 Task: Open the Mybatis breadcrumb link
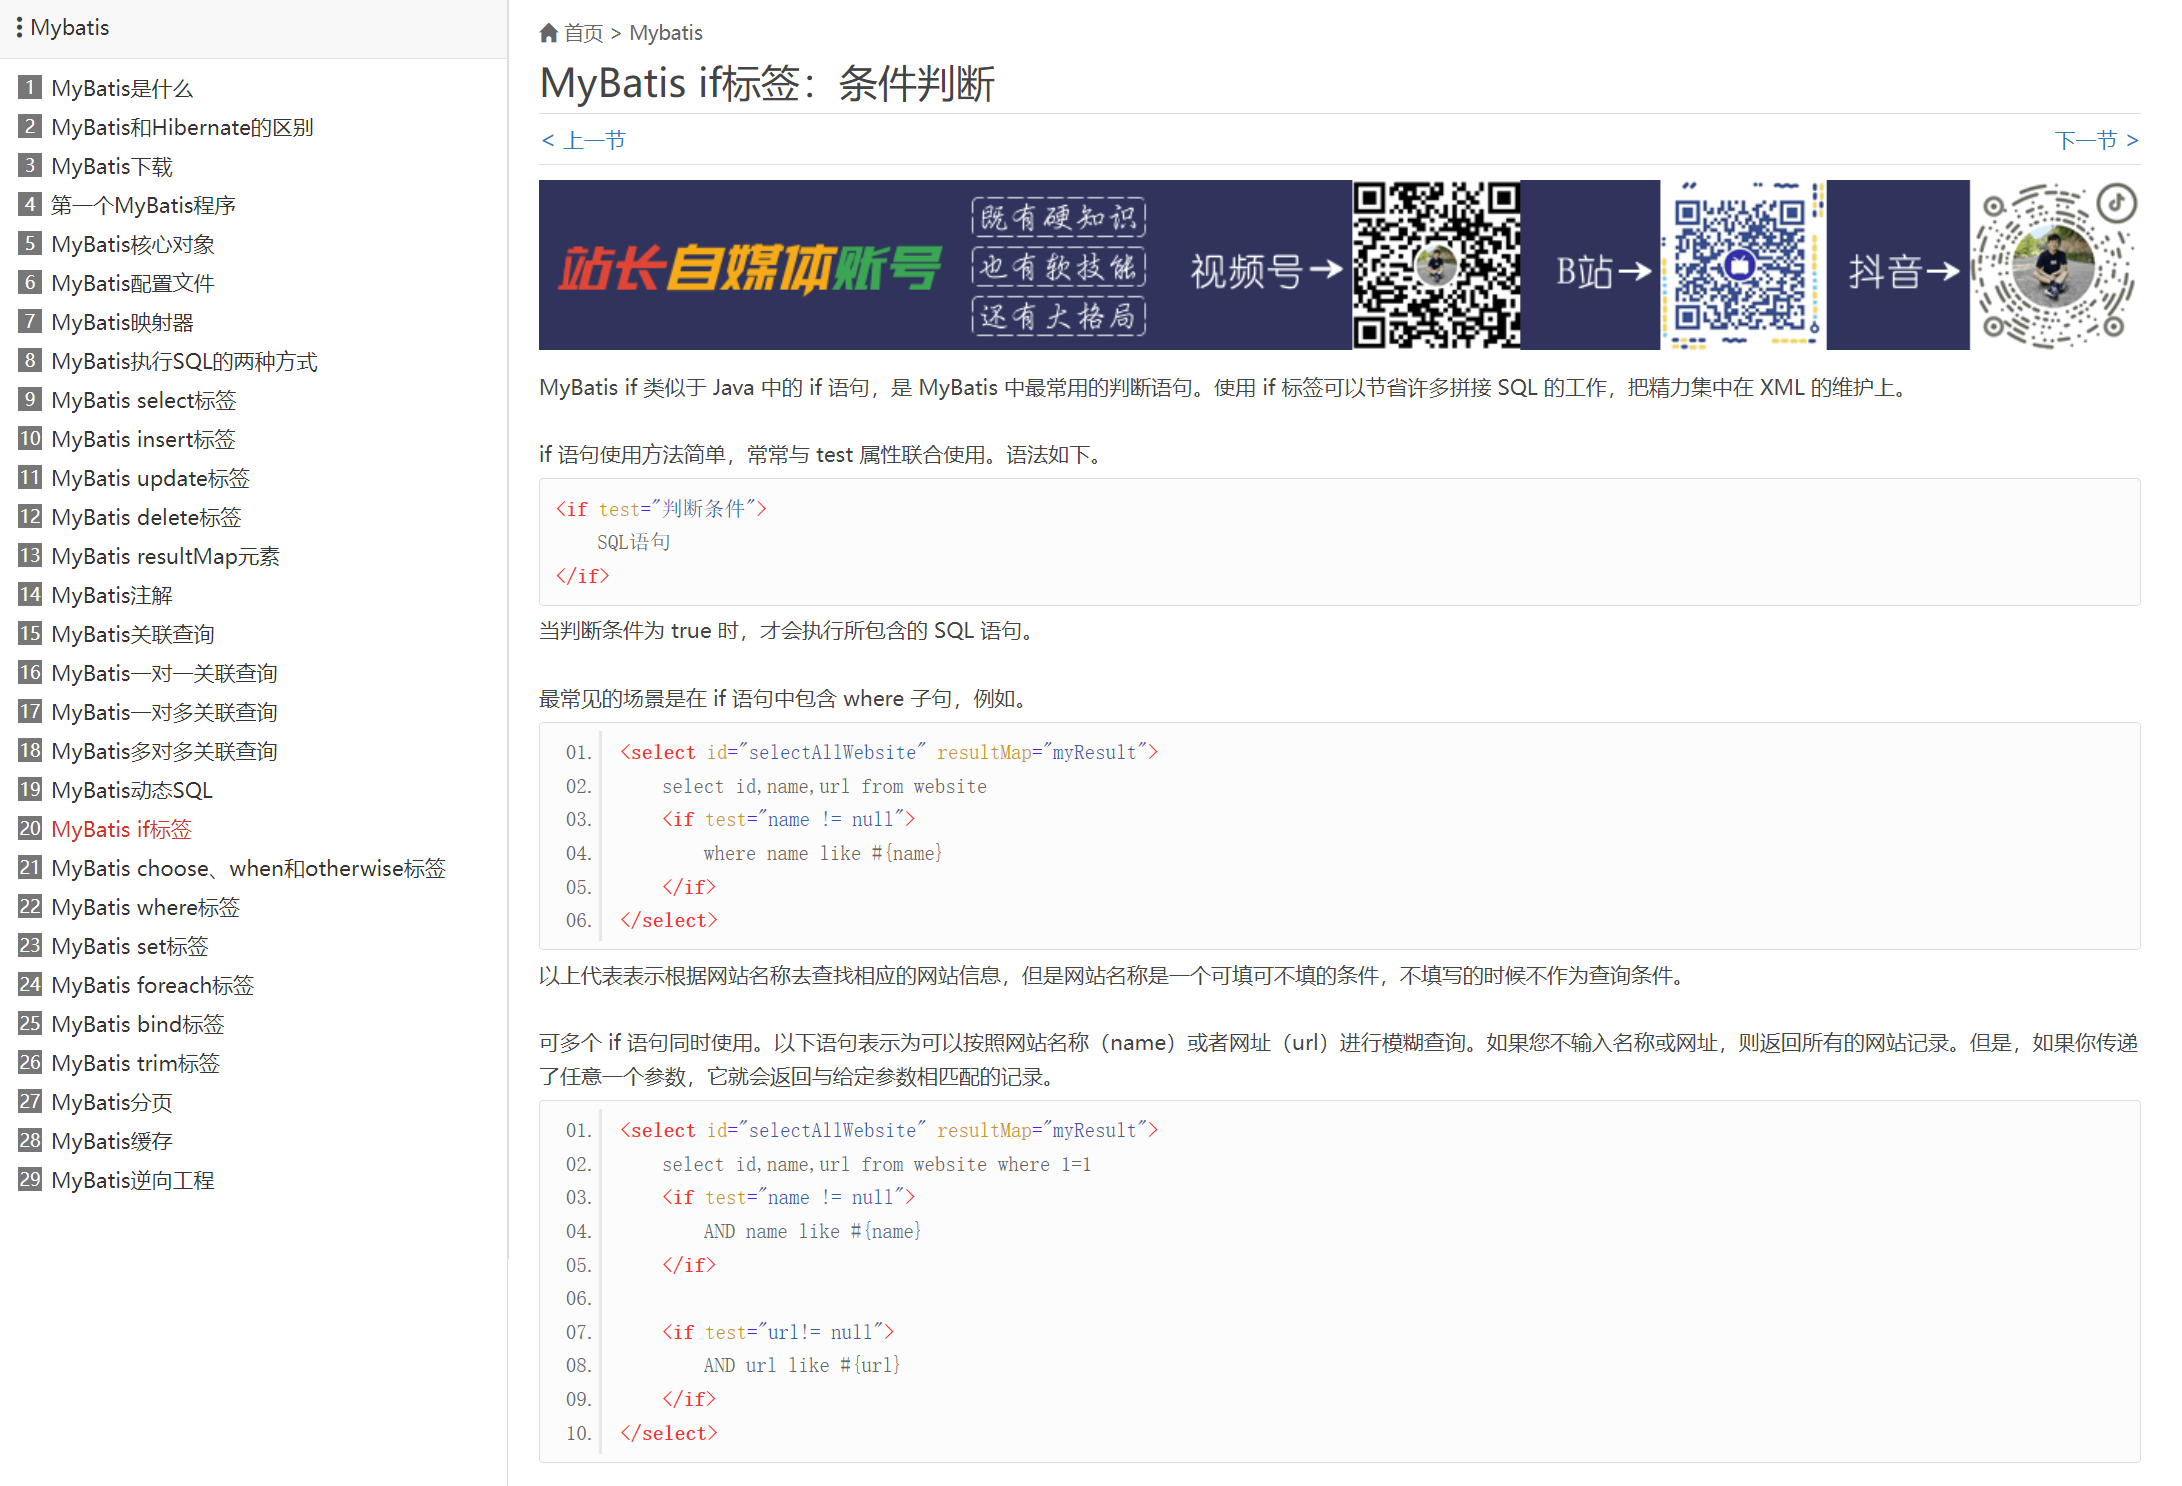[666, 33]
